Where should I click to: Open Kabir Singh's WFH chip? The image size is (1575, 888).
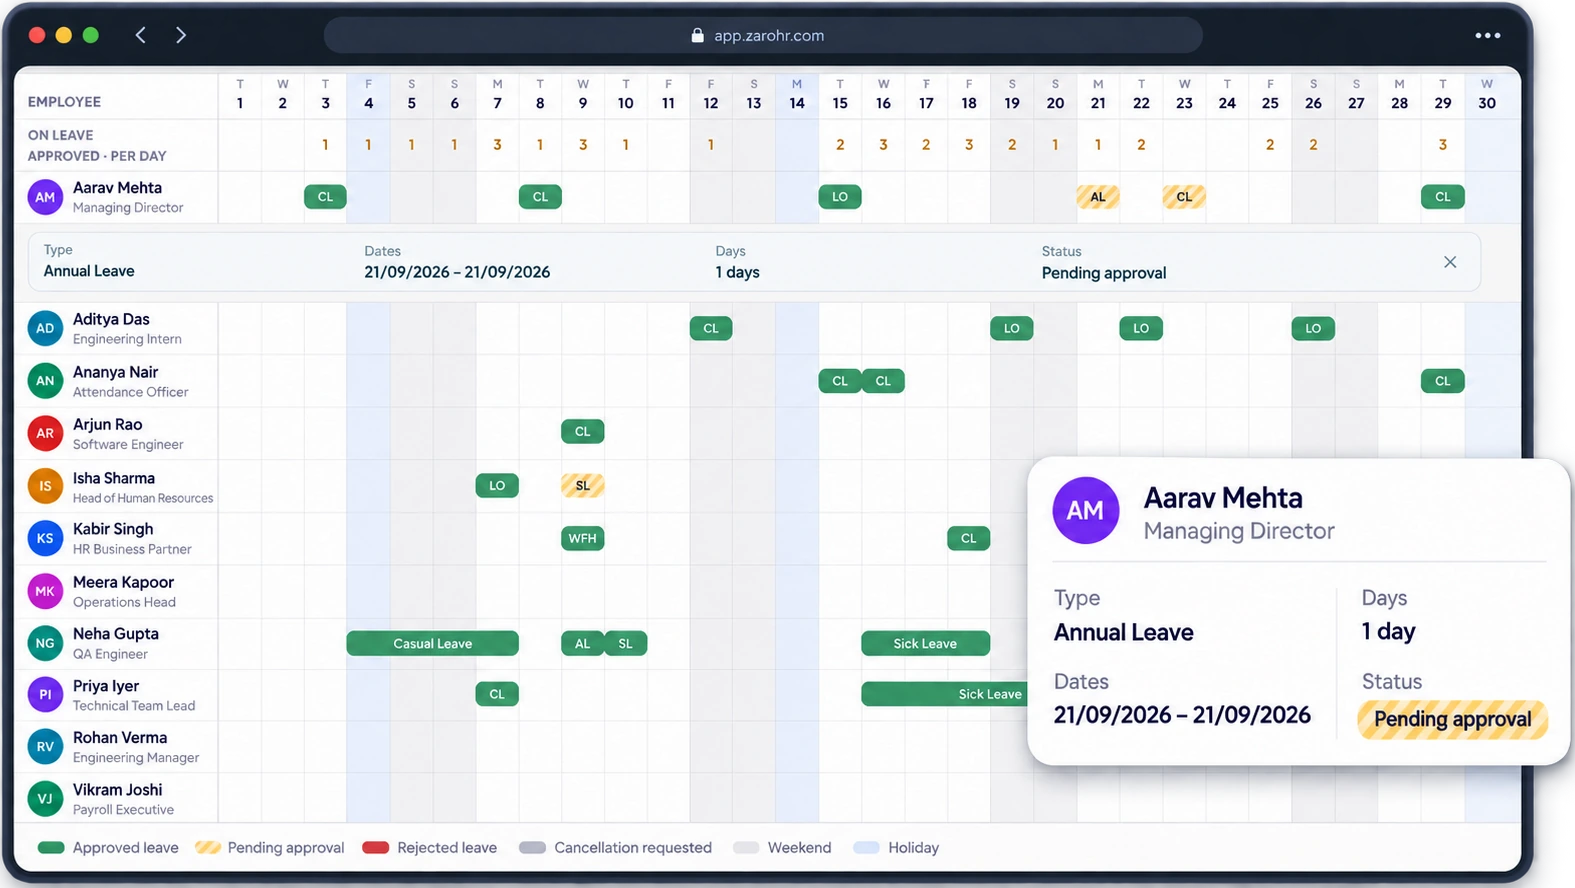[x=583, y=538]
